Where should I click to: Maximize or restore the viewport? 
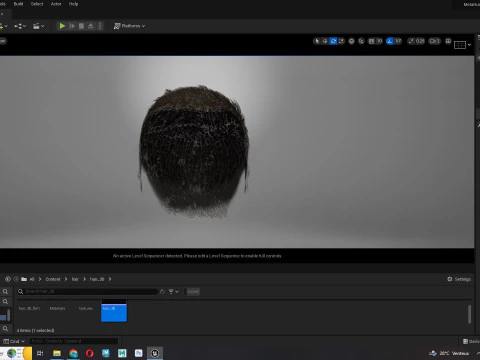coord(448,41)
